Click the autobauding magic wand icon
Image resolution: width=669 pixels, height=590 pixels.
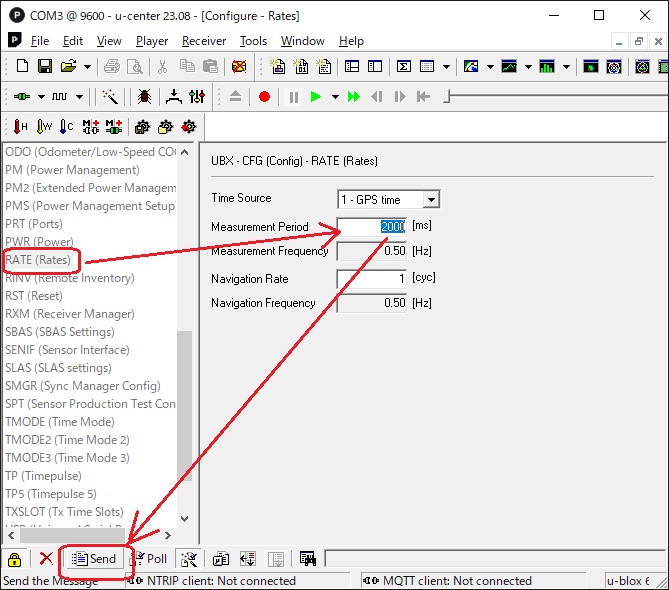pyautogui.click(x=110, y=97)
